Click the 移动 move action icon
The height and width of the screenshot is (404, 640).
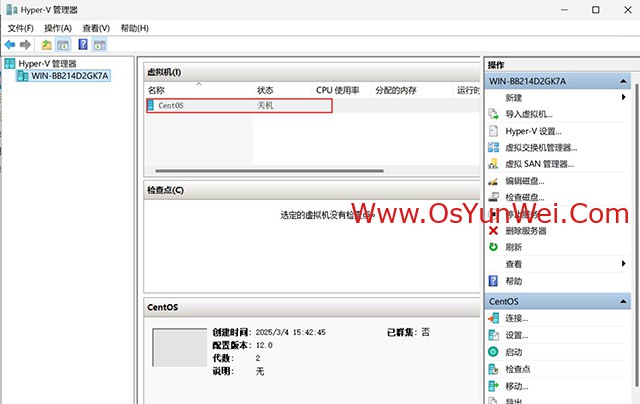pos(493,386)
